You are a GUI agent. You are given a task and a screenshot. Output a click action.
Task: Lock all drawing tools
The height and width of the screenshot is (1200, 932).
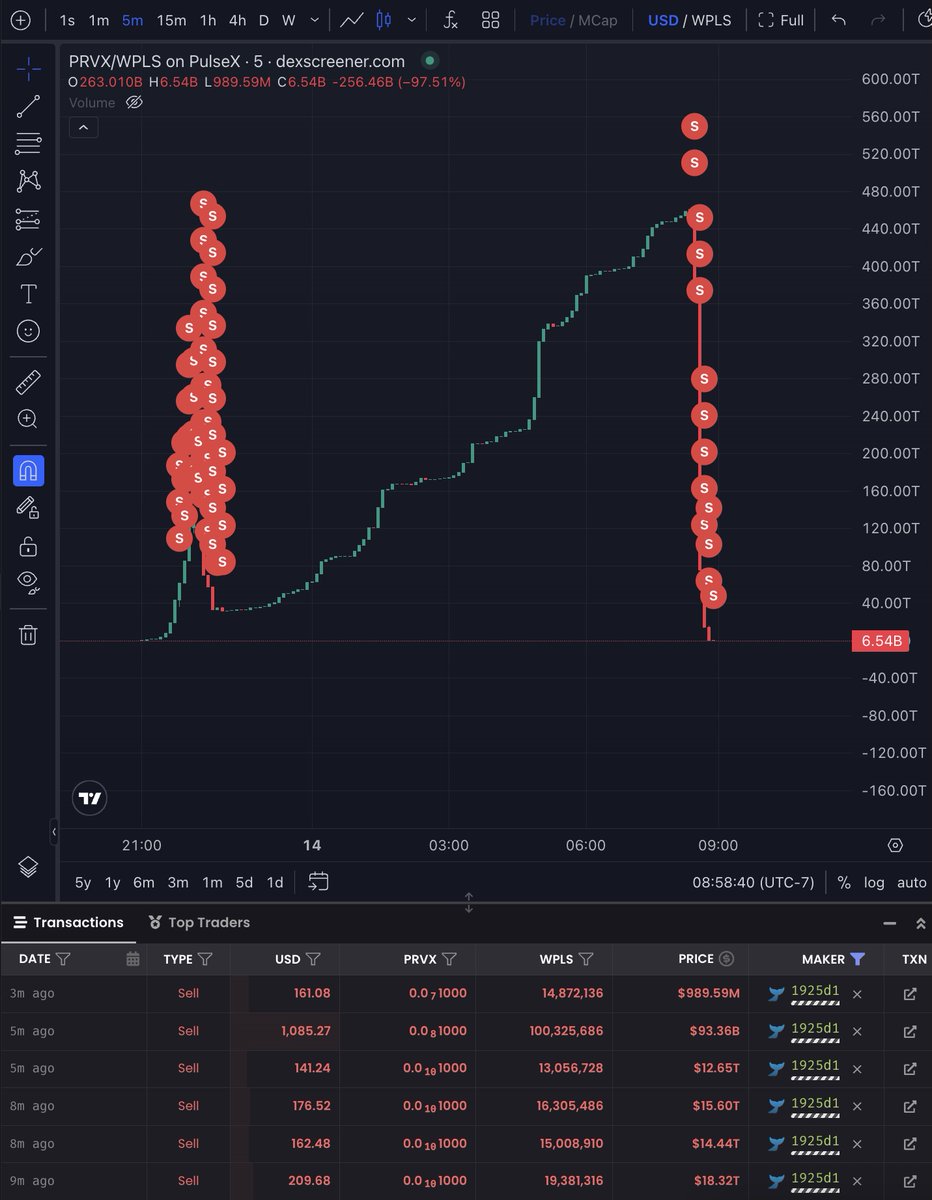point(28,546)
